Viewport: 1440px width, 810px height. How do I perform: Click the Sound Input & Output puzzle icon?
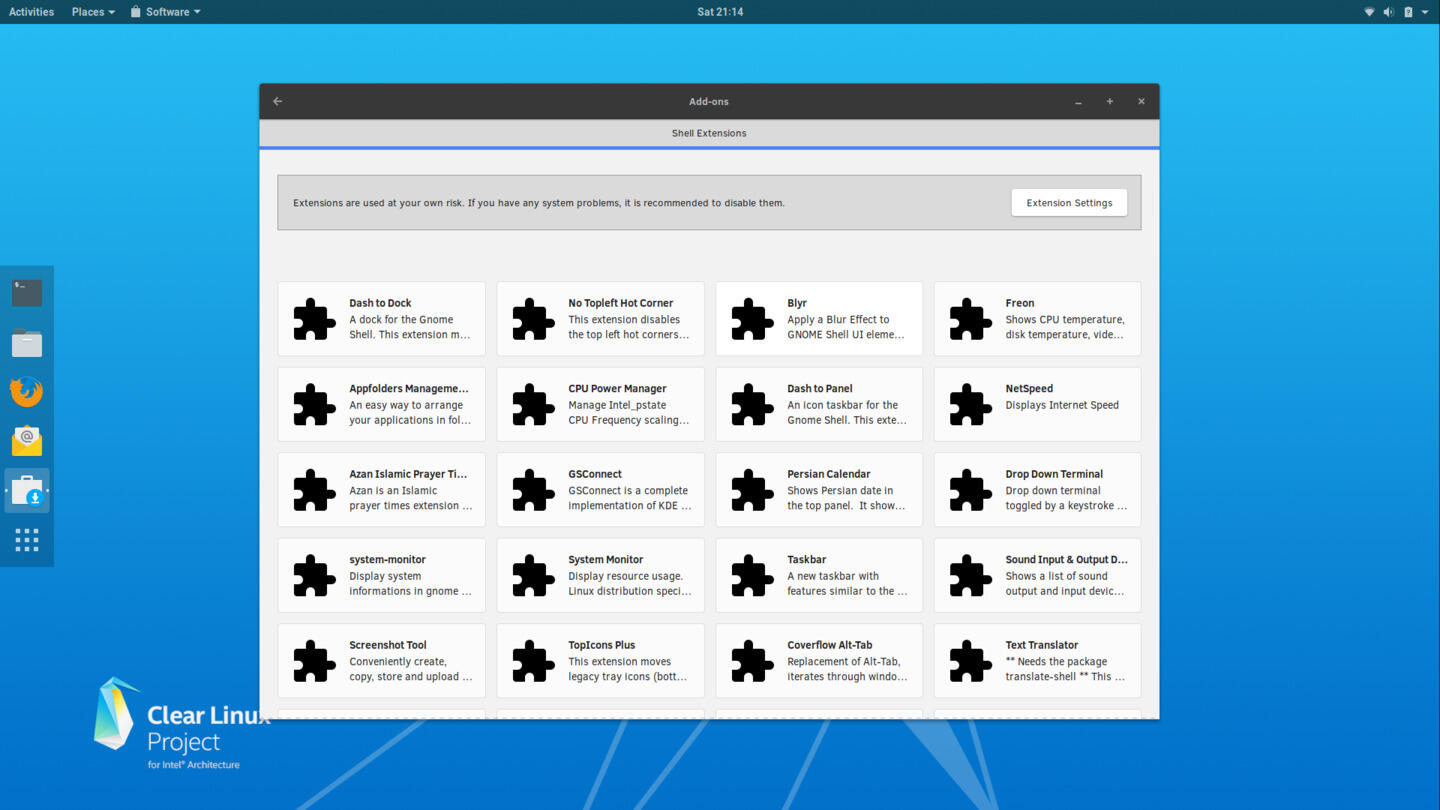pyautogui.click(x=970, y=576)
